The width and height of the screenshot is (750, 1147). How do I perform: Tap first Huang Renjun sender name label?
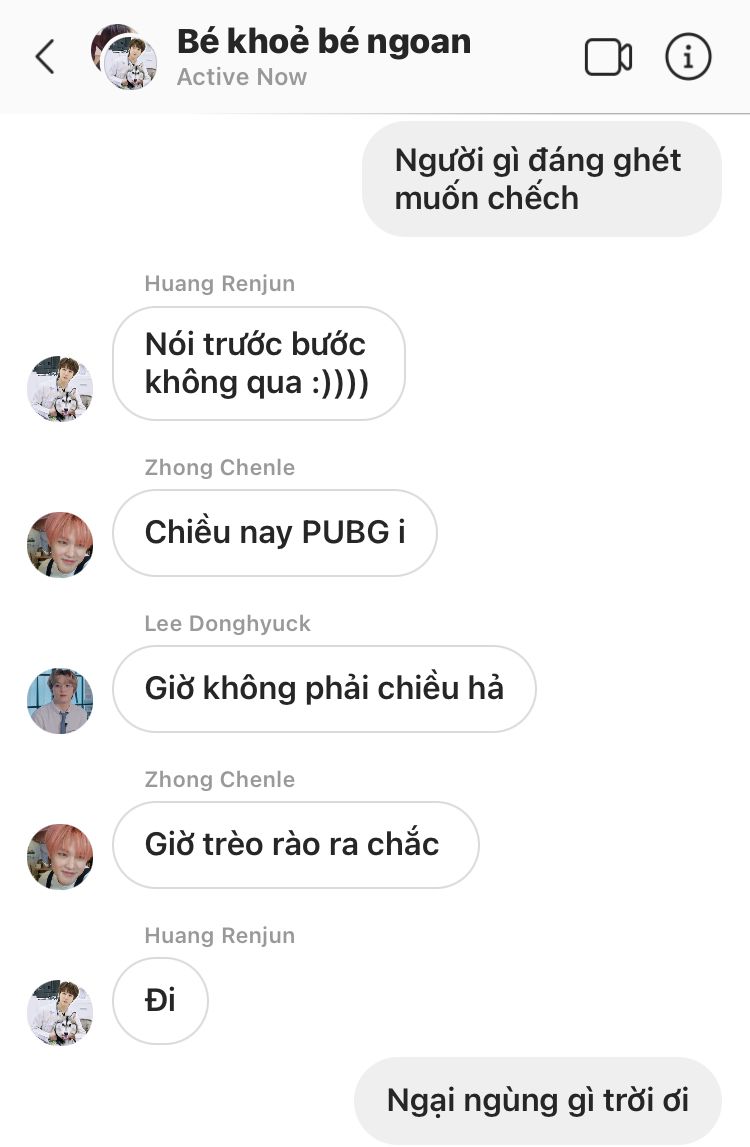220,283
